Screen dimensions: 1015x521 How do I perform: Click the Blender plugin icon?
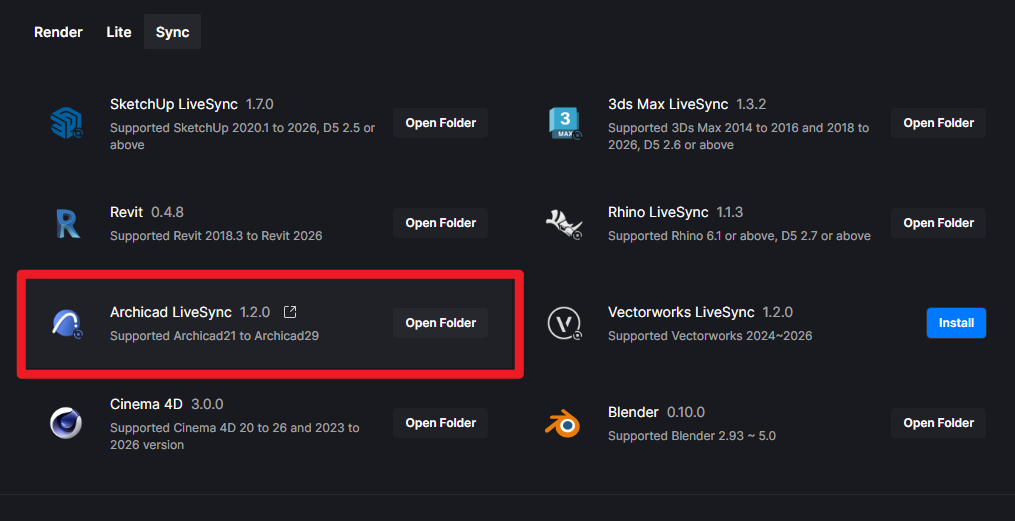[x=564, y=423]
